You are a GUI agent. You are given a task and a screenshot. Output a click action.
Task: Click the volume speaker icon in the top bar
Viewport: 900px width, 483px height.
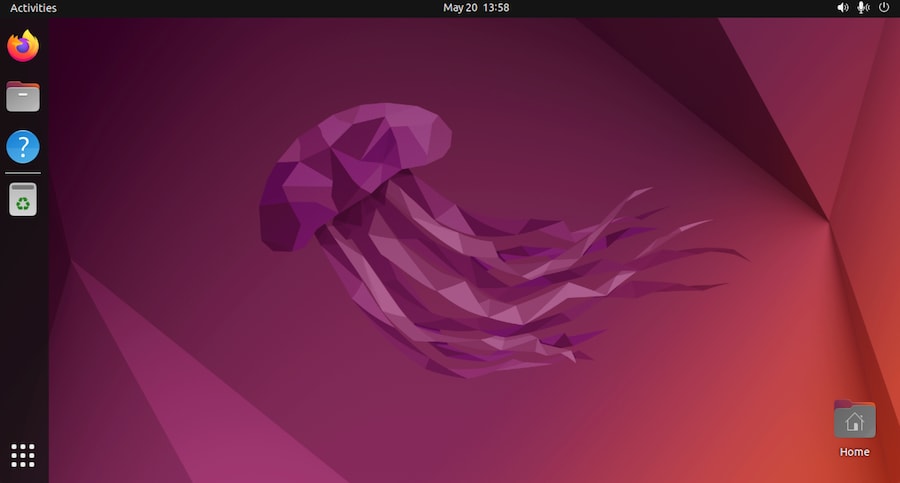pyautogui.click(x=843, y=7)
